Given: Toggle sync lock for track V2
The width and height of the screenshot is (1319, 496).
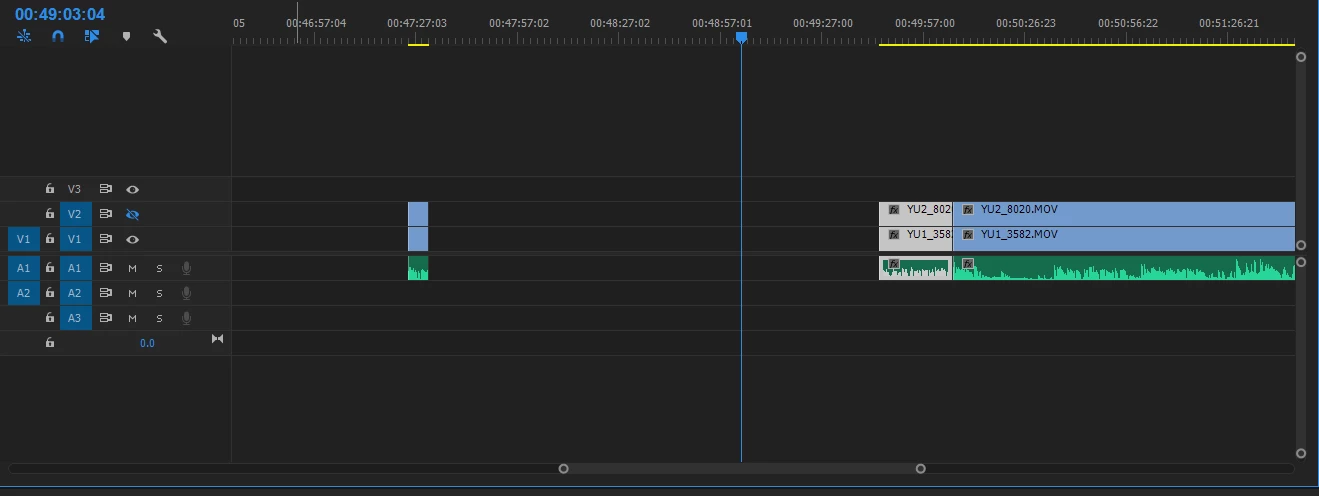Looking at the screenshot, I should point(105,214).
